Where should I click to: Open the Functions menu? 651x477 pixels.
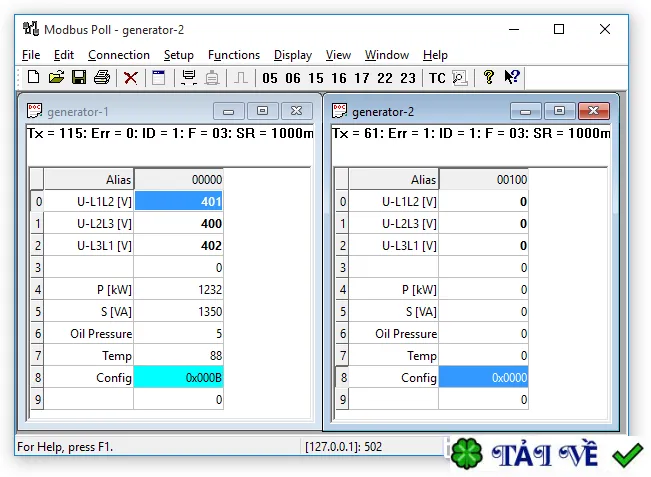(x=234, y=55)
